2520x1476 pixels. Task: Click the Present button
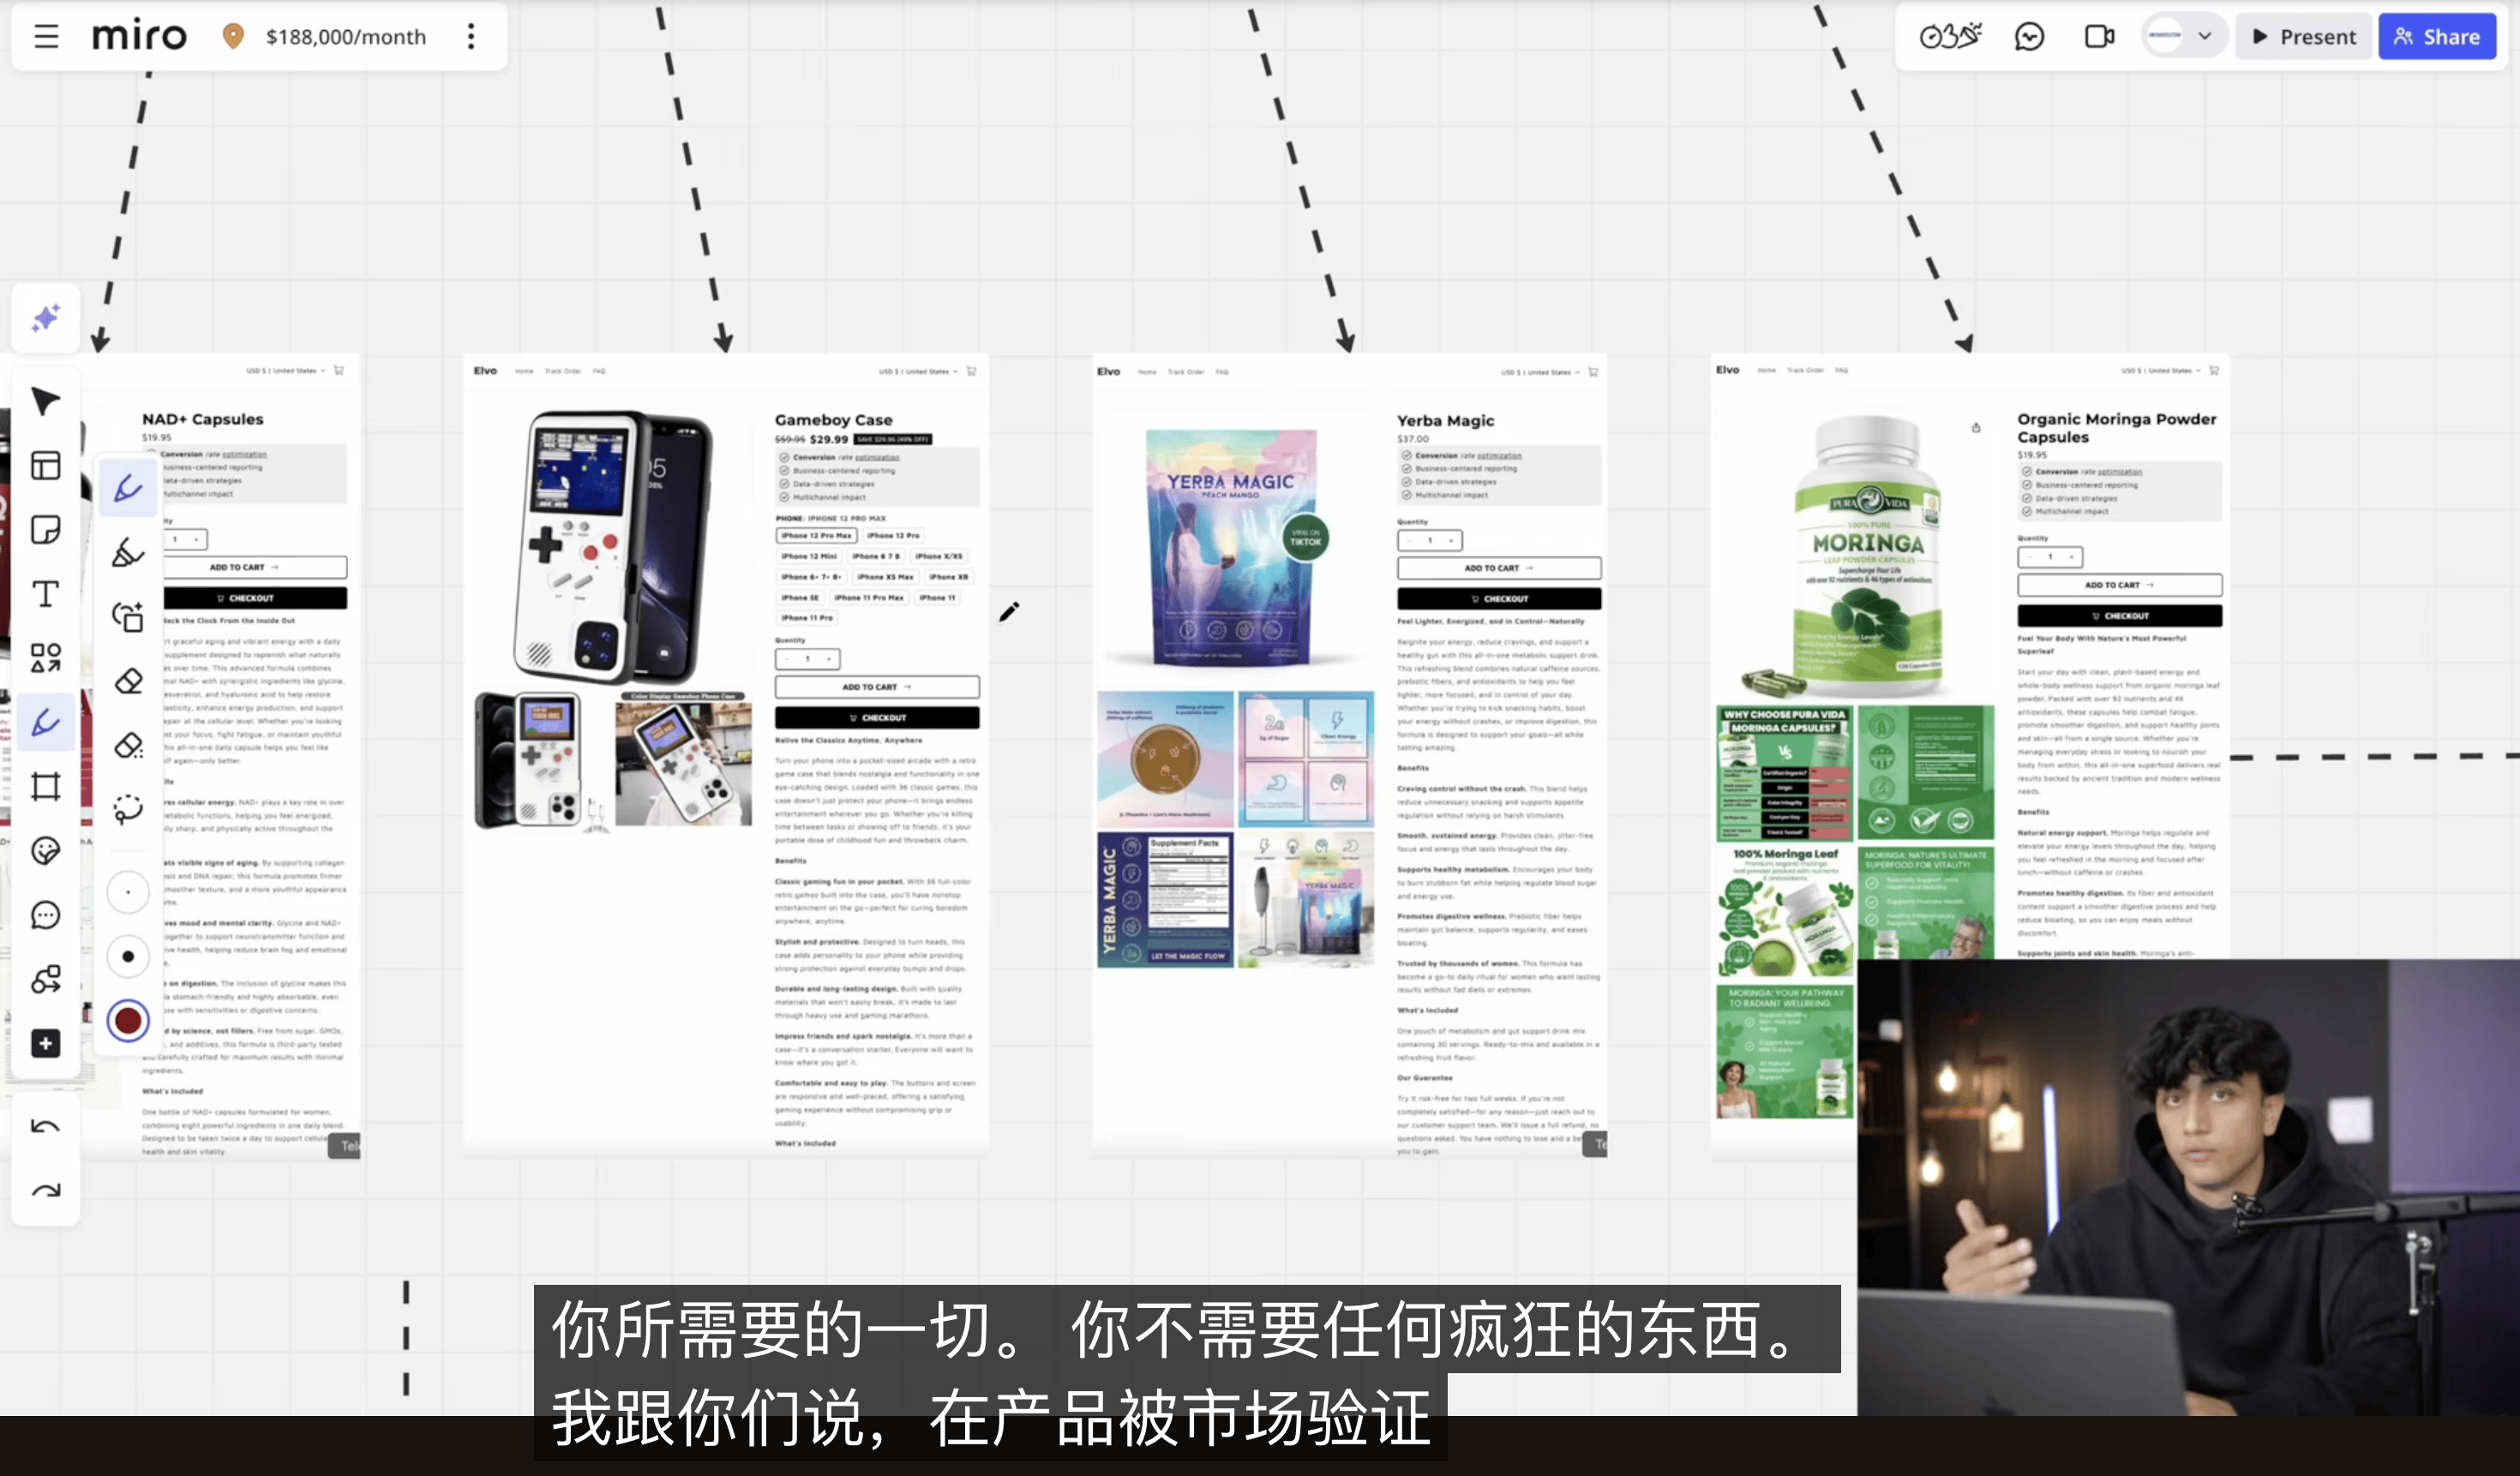2304,37
